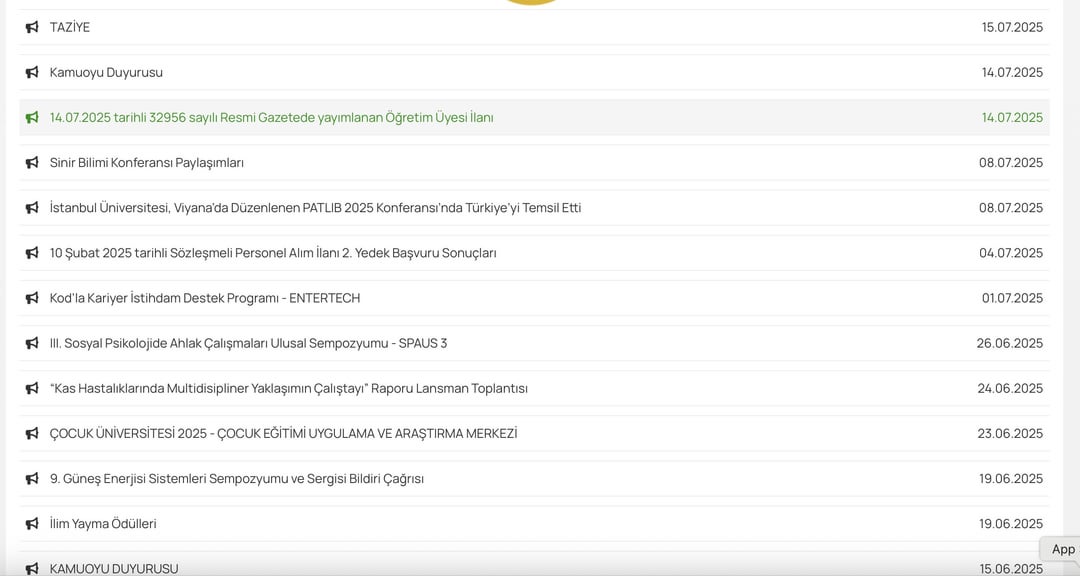Click megaphone icon beside Kamuoyu Duyurusu 14.07.2025
The height and width of the screenshot is (576, 1080).
pos(32,72)
